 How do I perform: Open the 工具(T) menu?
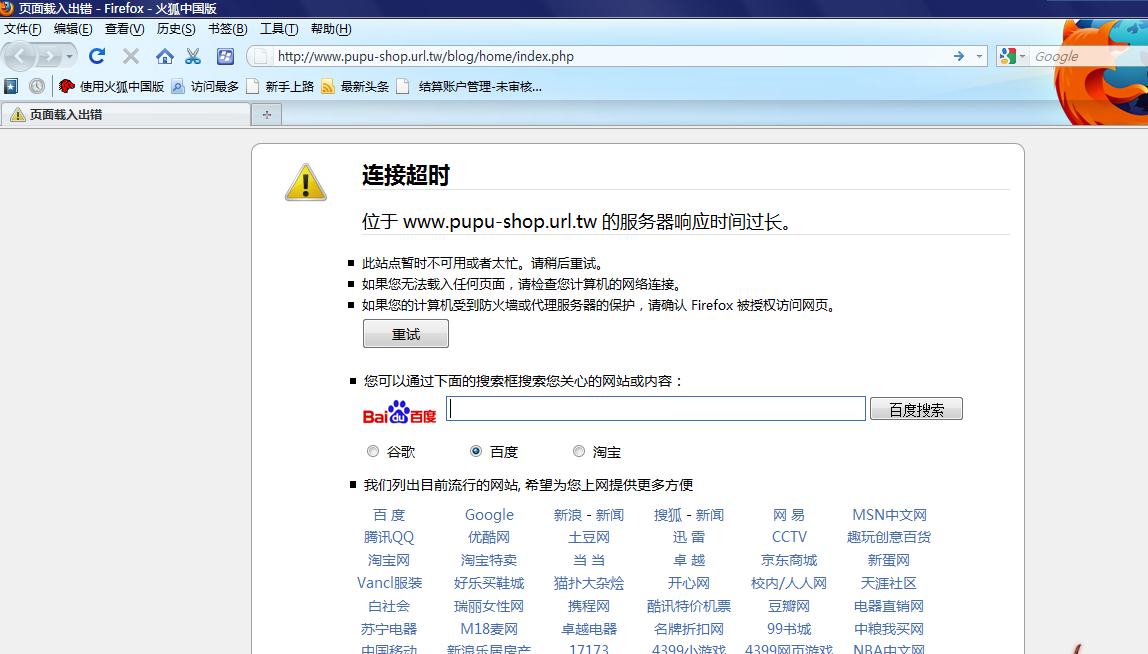click(x=279, y=29)
